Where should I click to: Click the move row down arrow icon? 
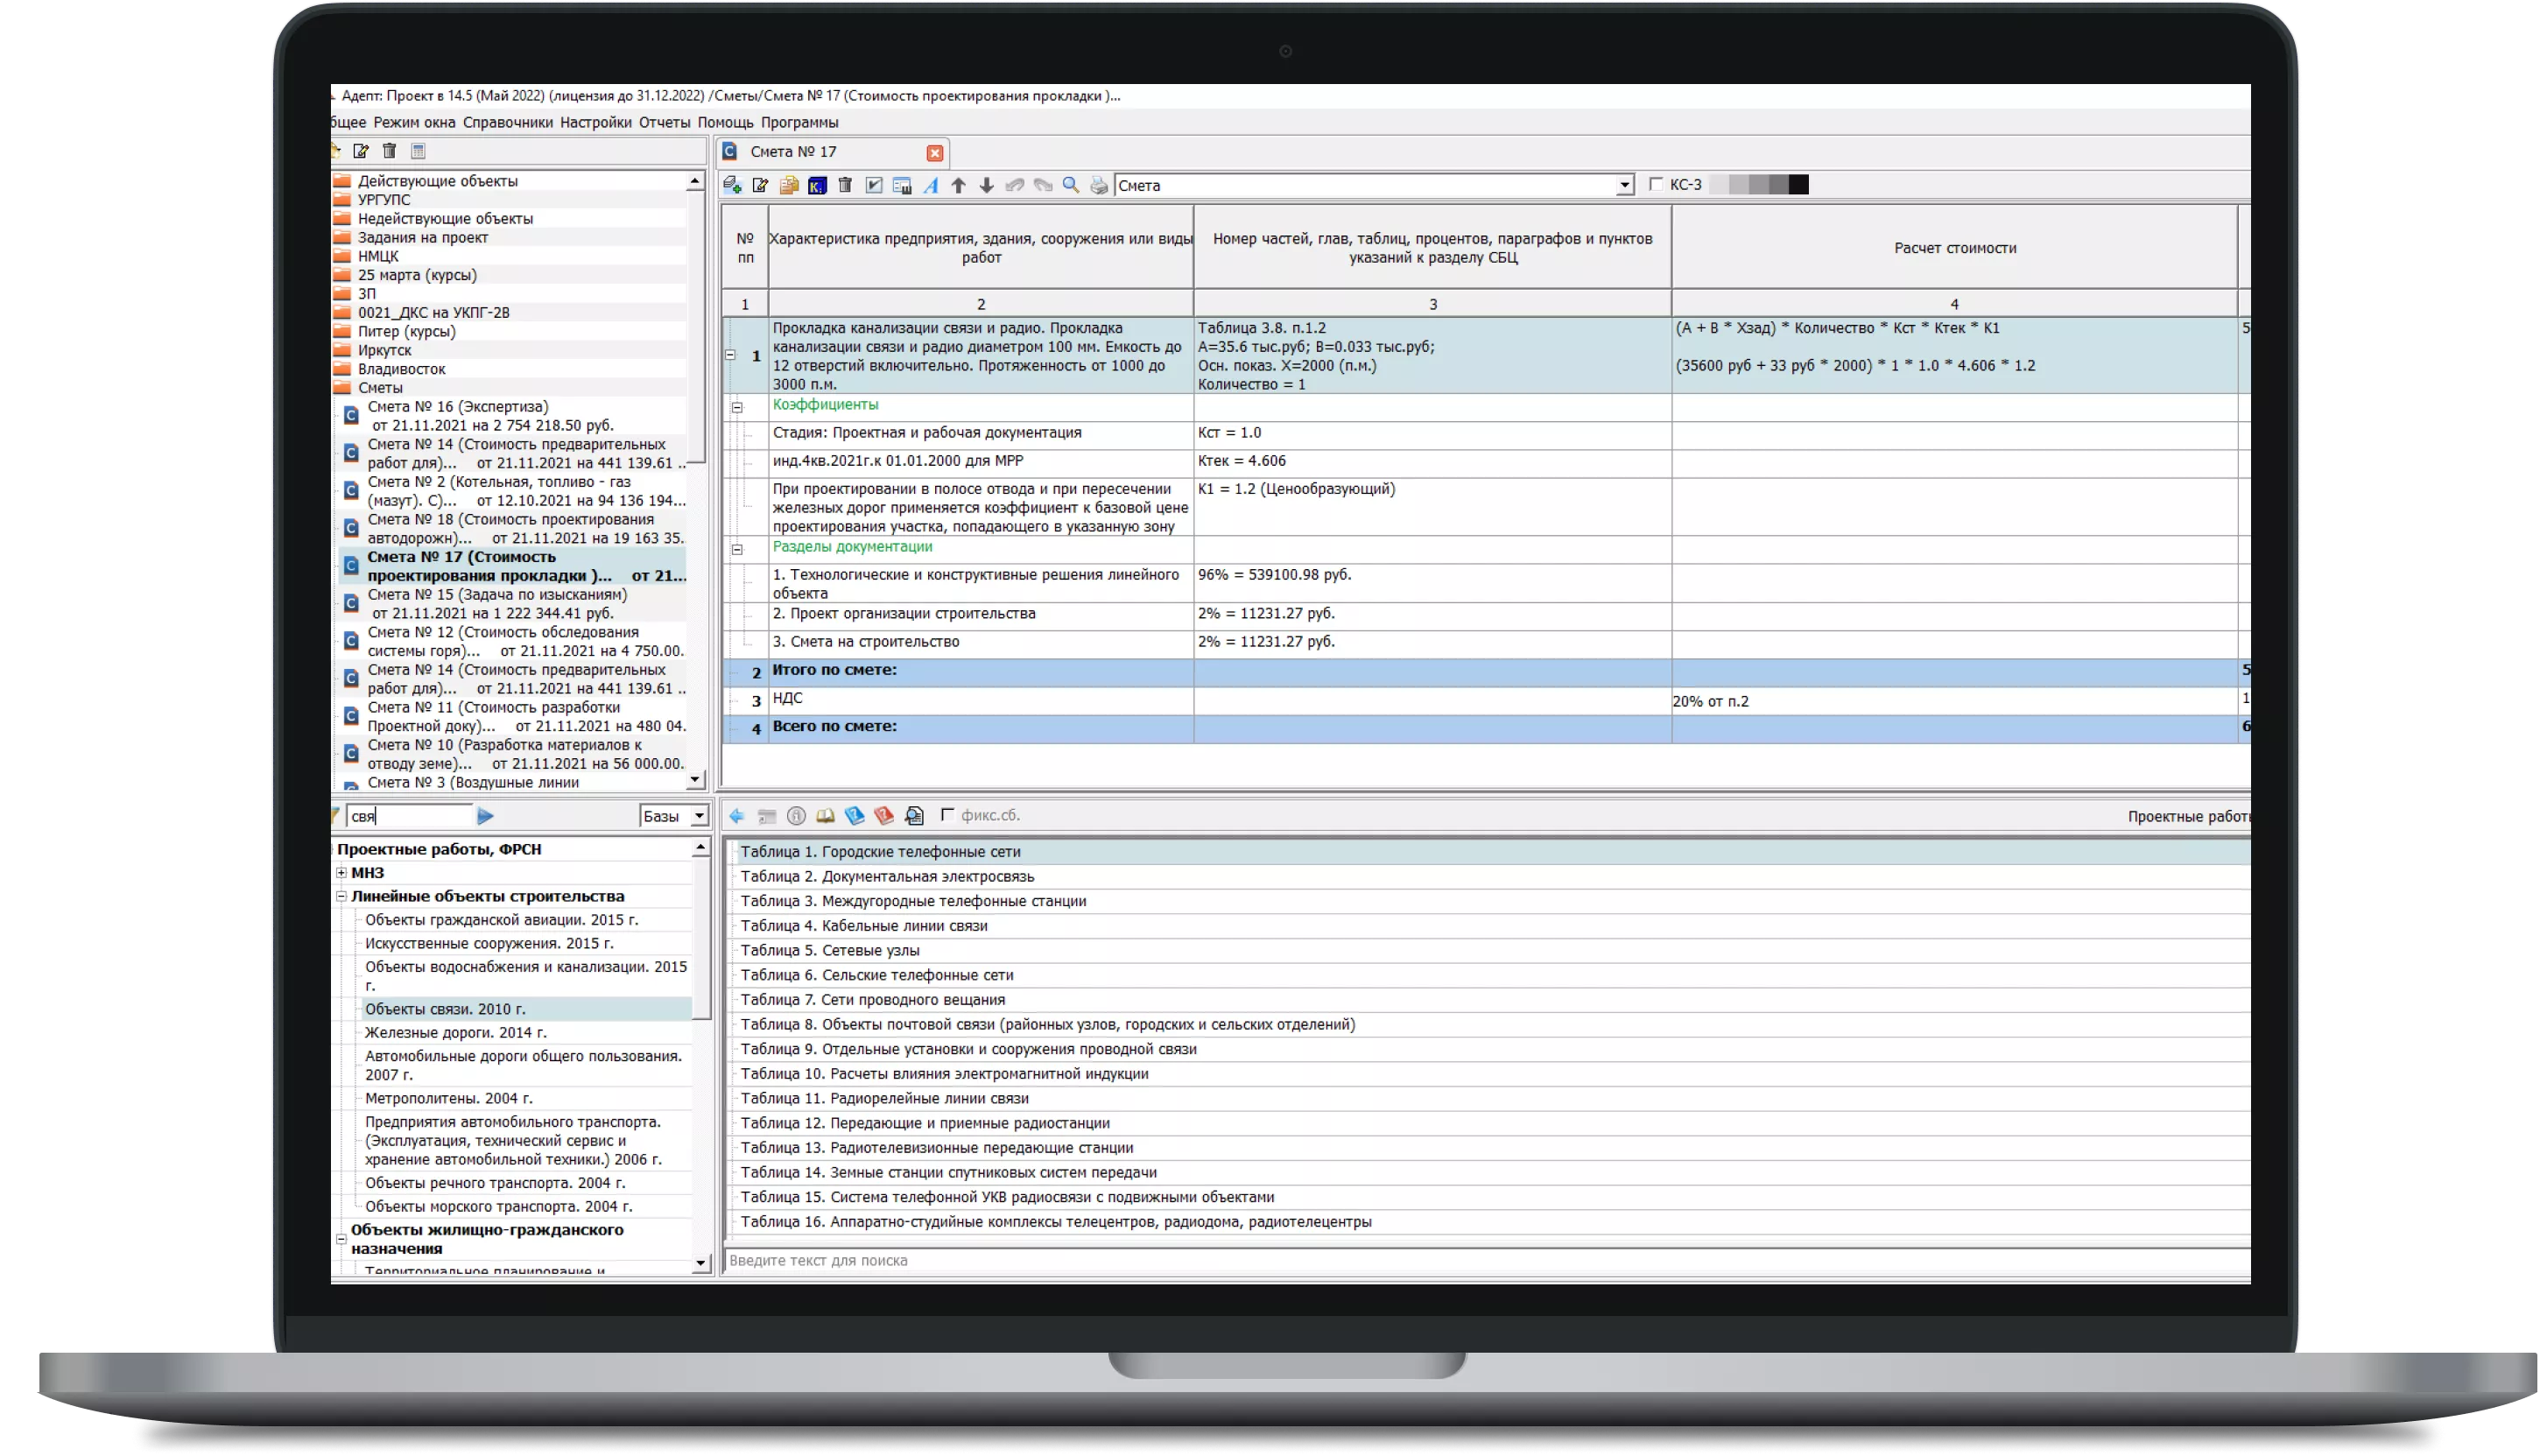[x=986, y=185]
